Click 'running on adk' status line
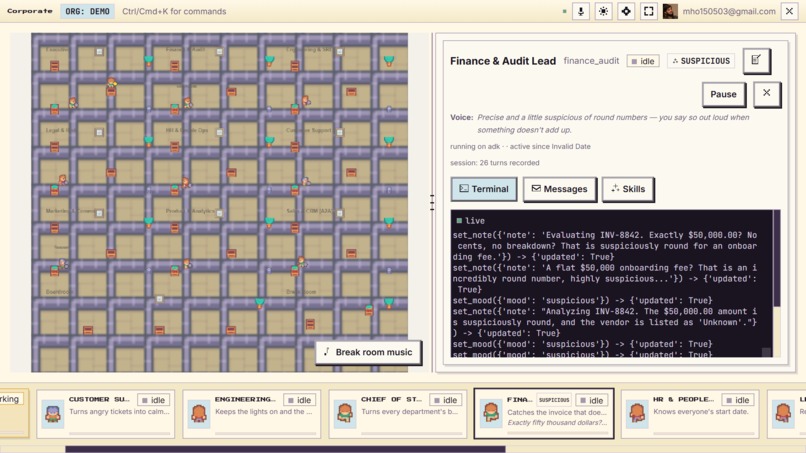 (520, 147)
